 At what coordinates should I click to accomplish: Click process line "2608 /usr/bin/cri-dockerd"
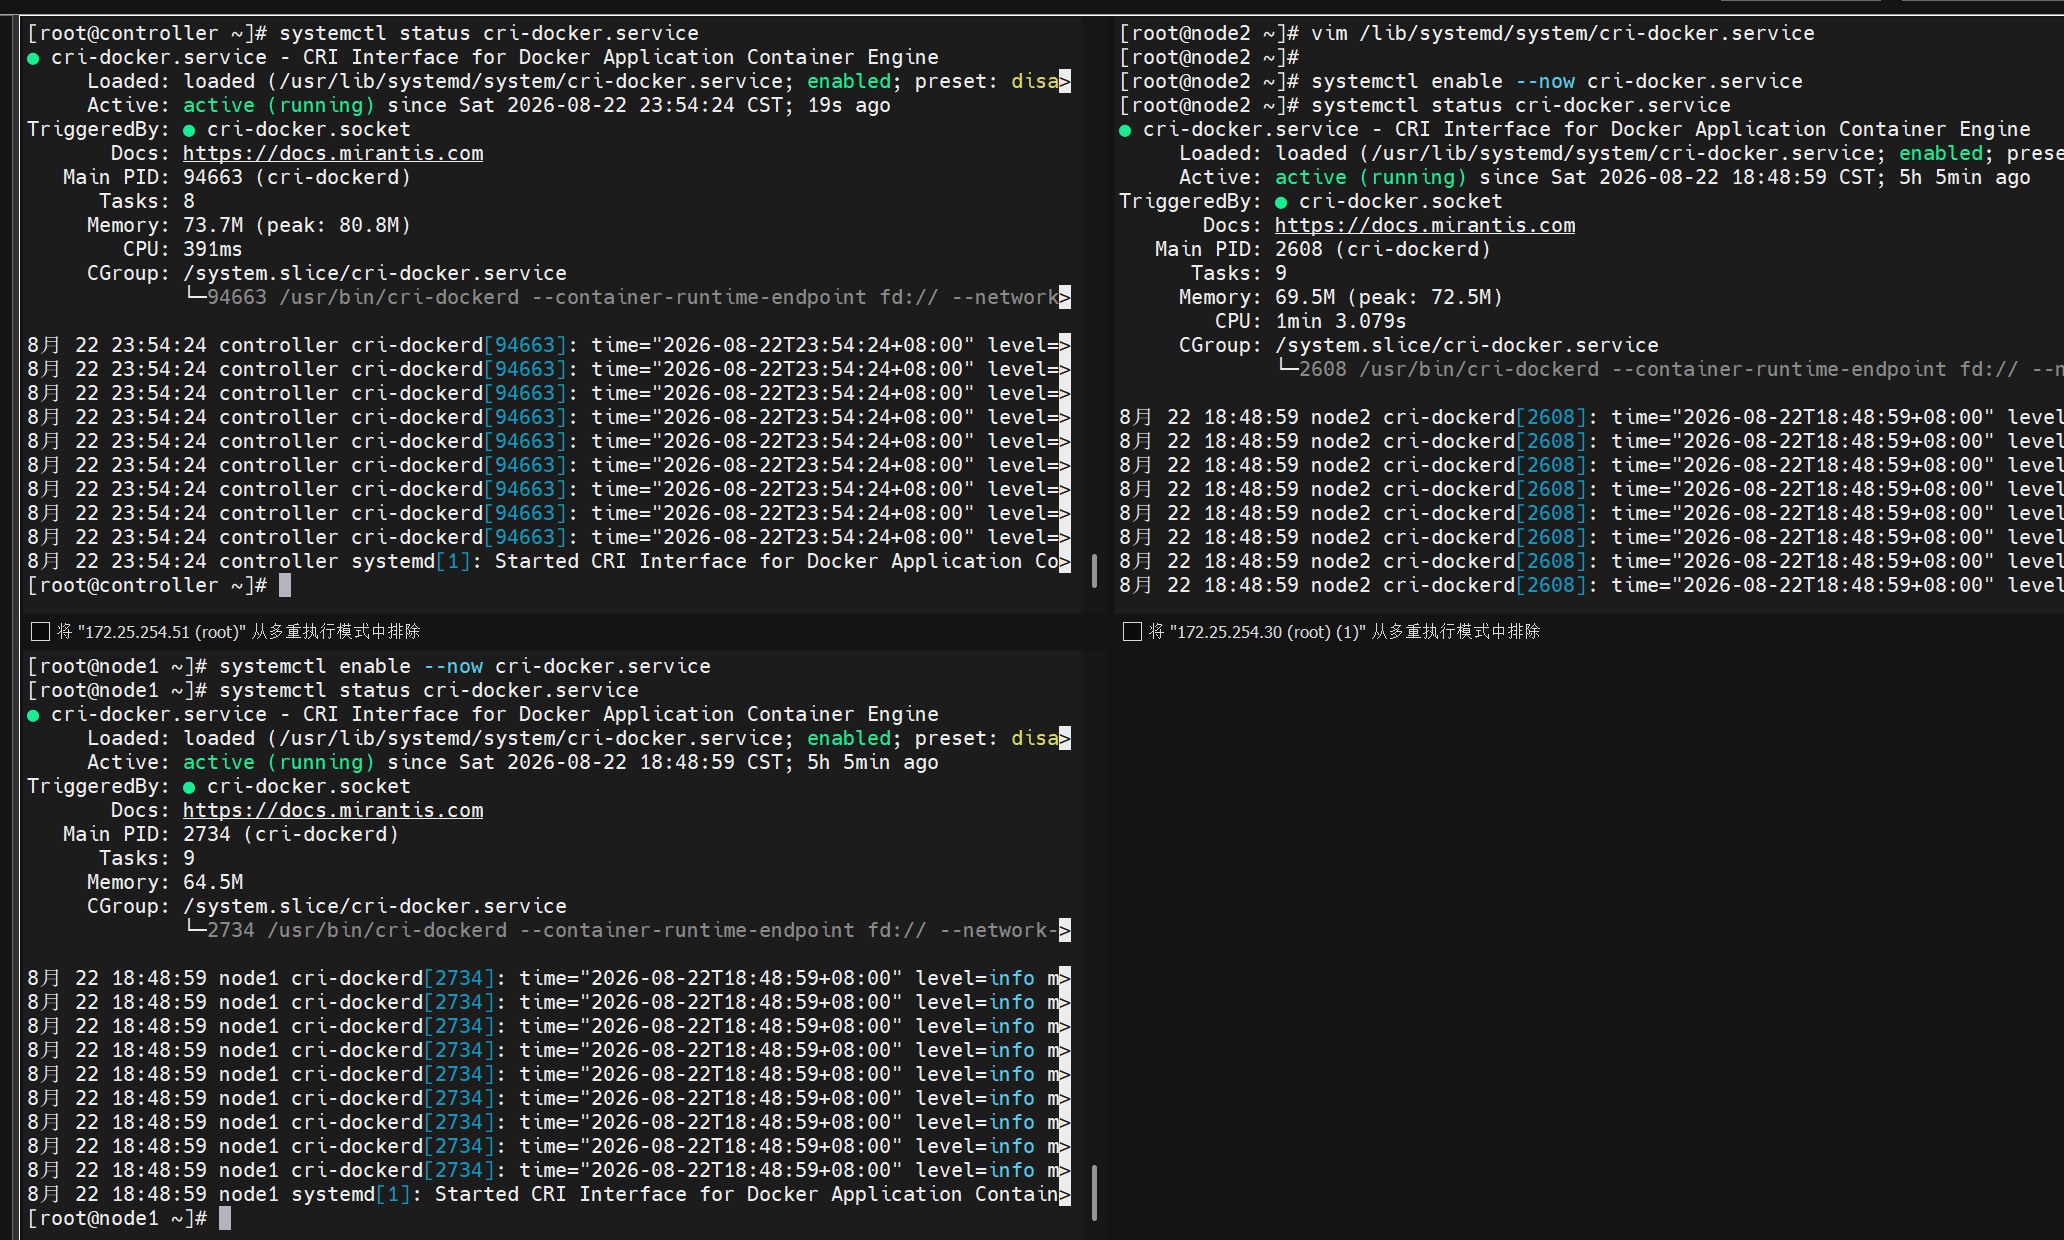pos(1449,369)
